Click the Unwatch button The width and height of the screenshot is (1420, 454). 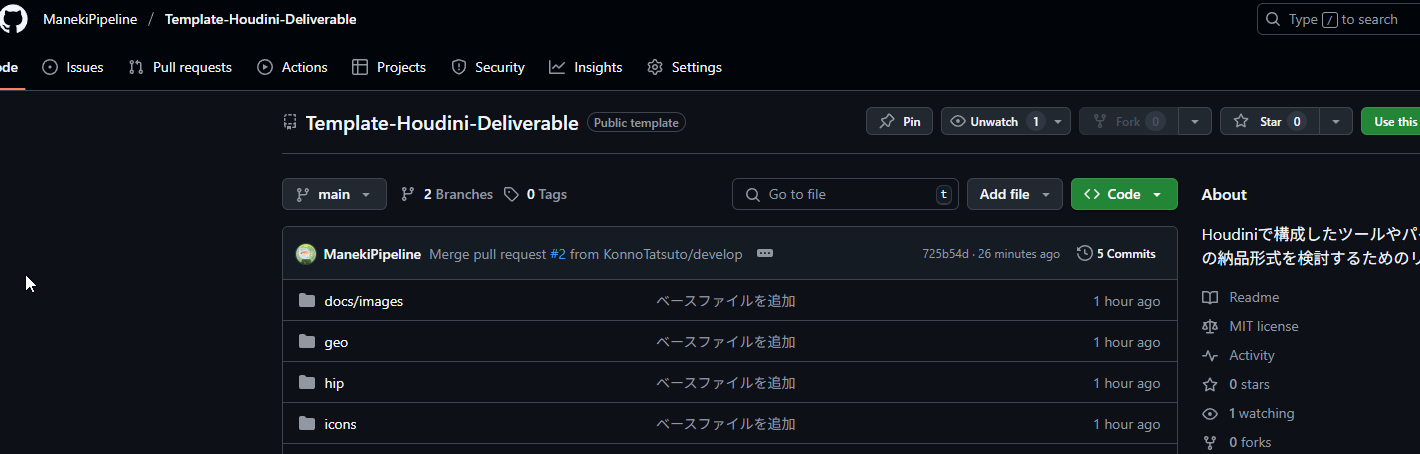995,121
